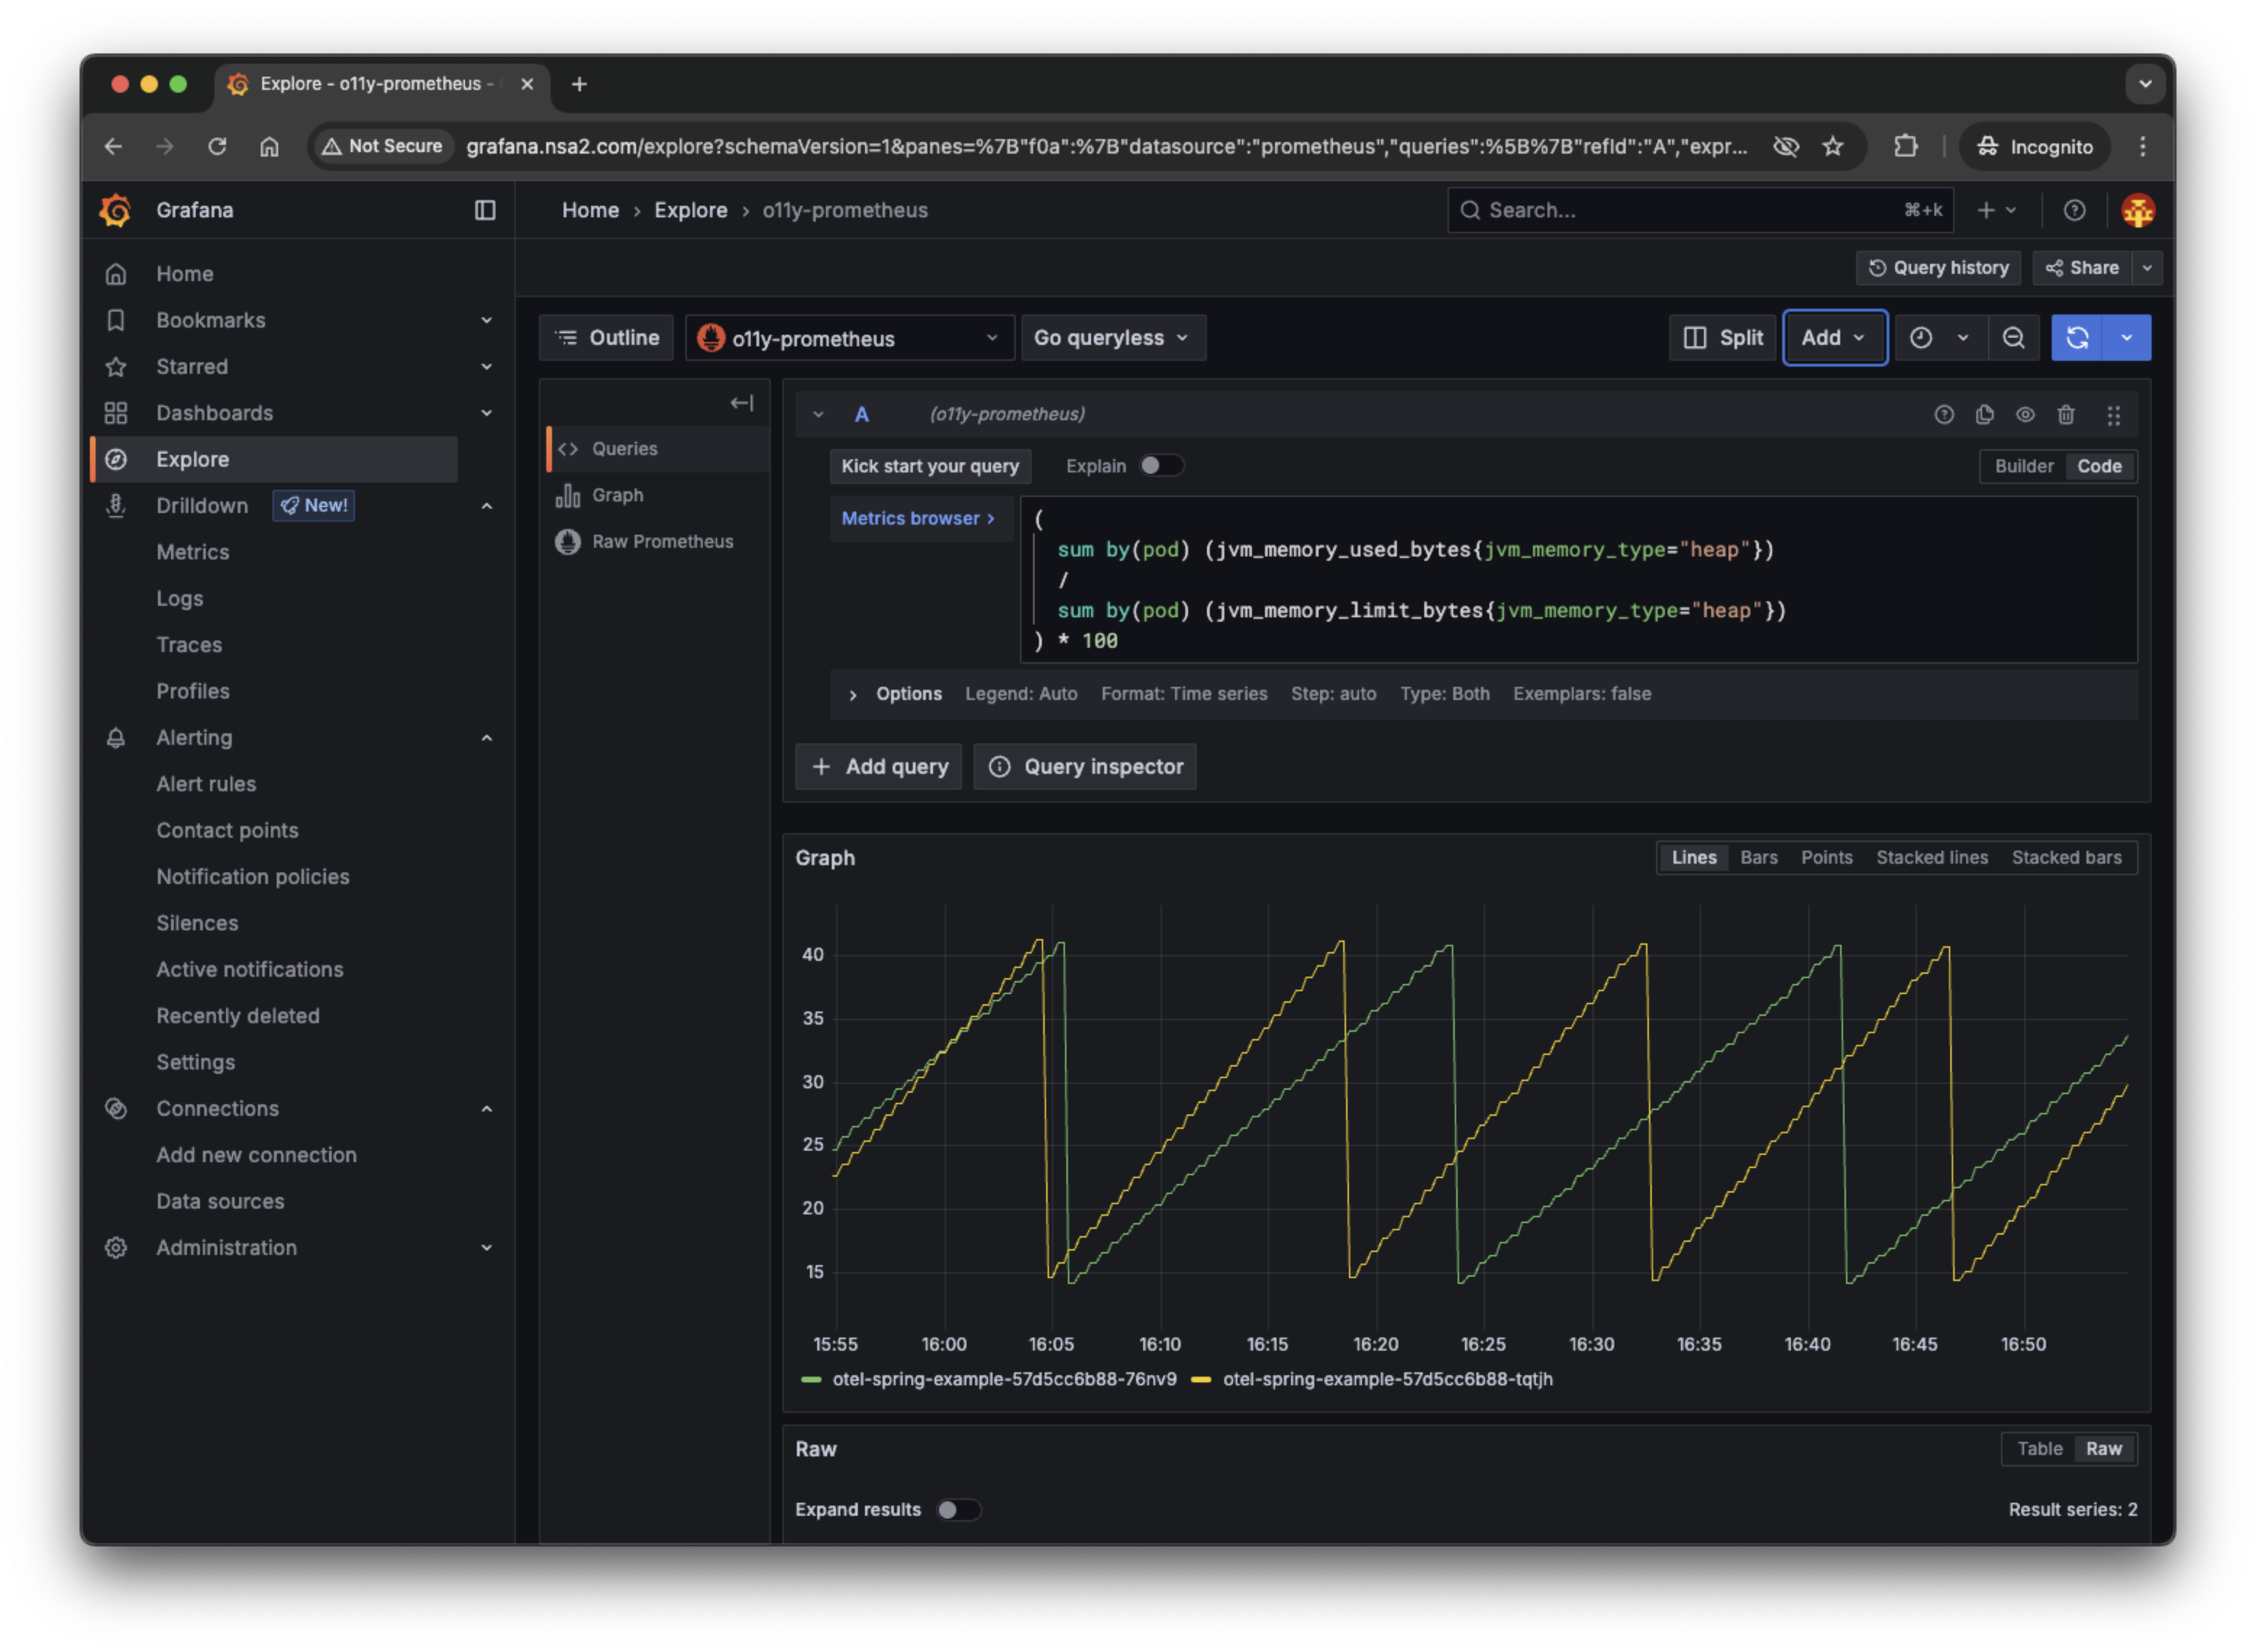Click query A help icon
Screen dimensions: 2256x1652
click(1943, 414)
